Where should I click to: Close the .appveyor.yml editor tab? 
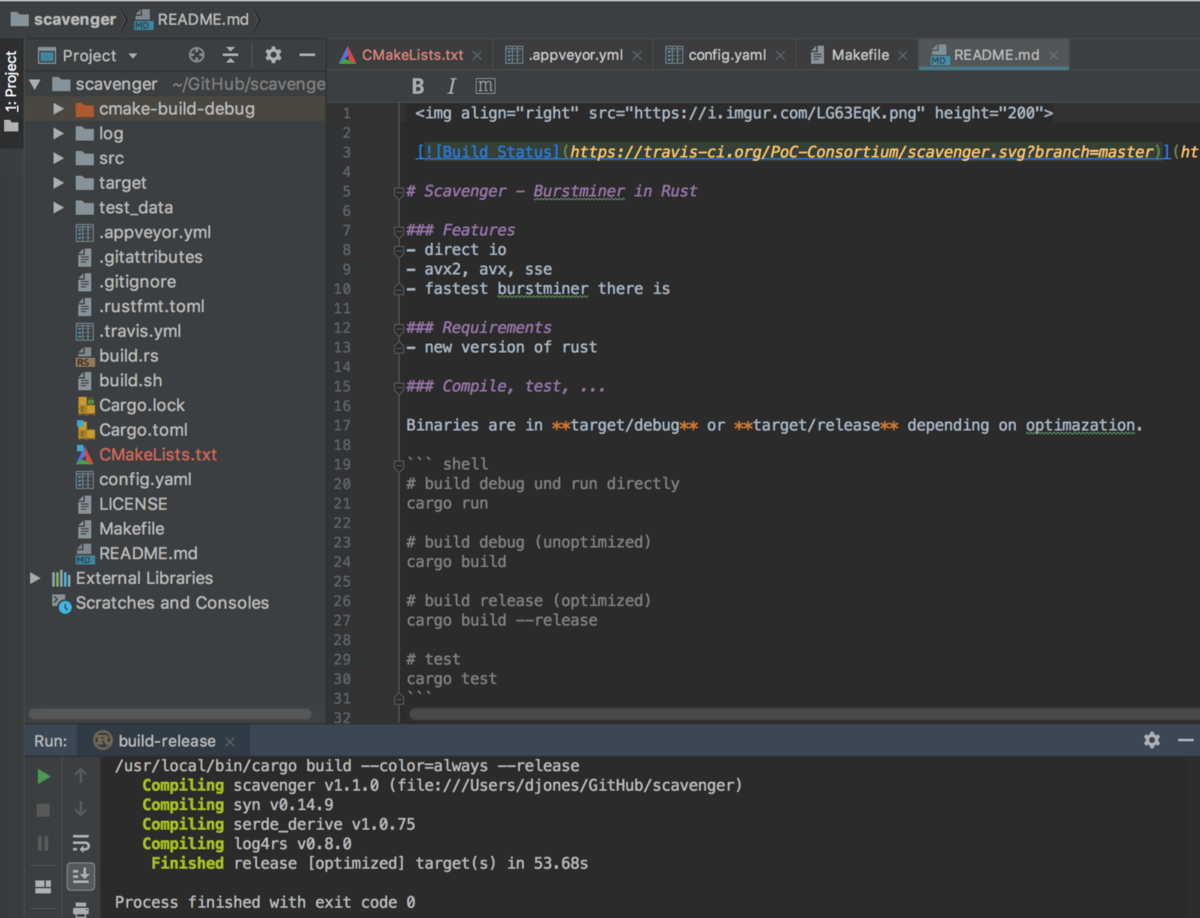[637, 56]
